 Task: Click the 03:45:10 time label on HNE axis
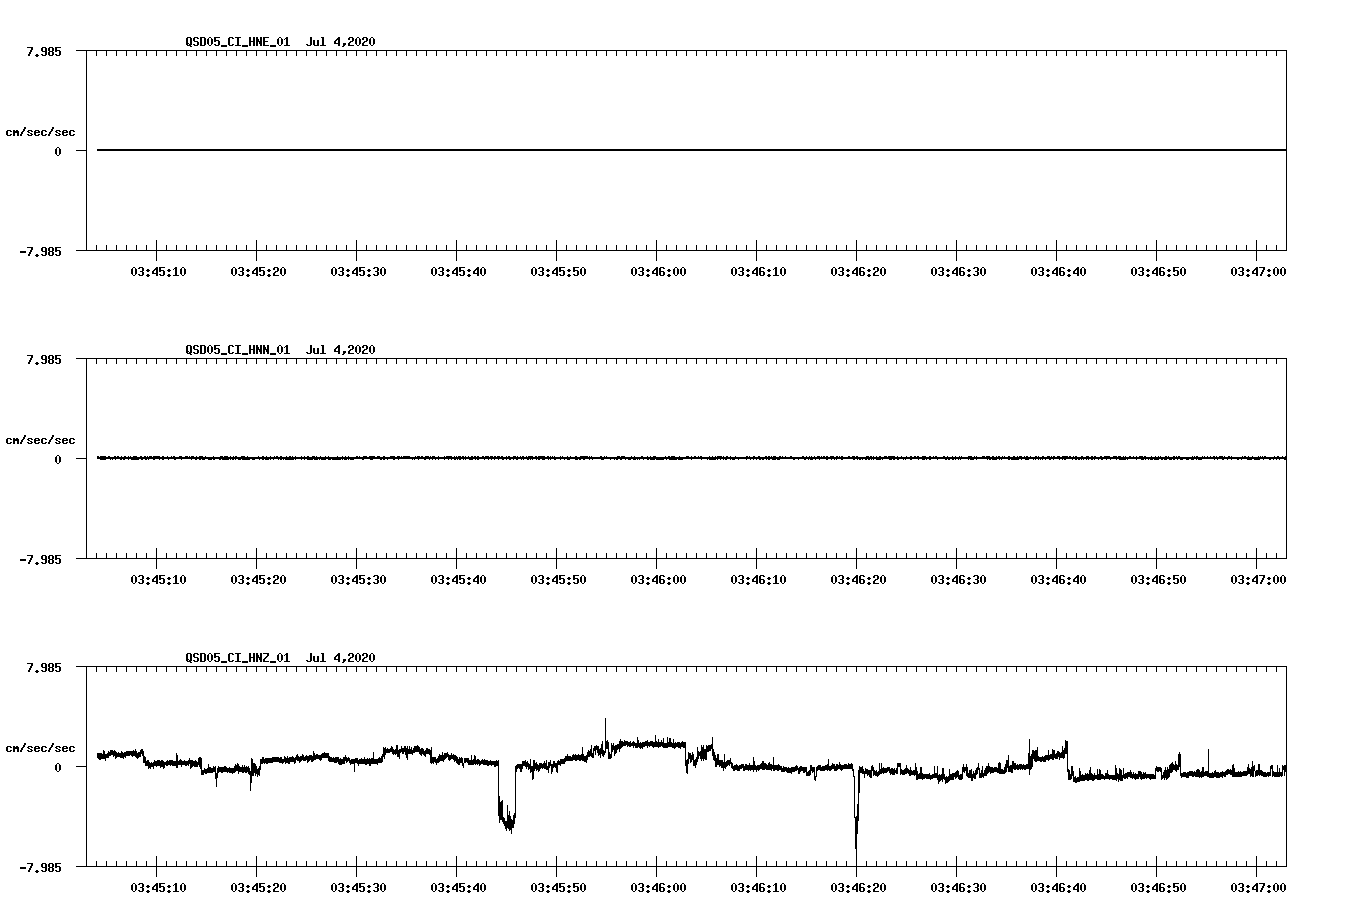pos(158,271)
